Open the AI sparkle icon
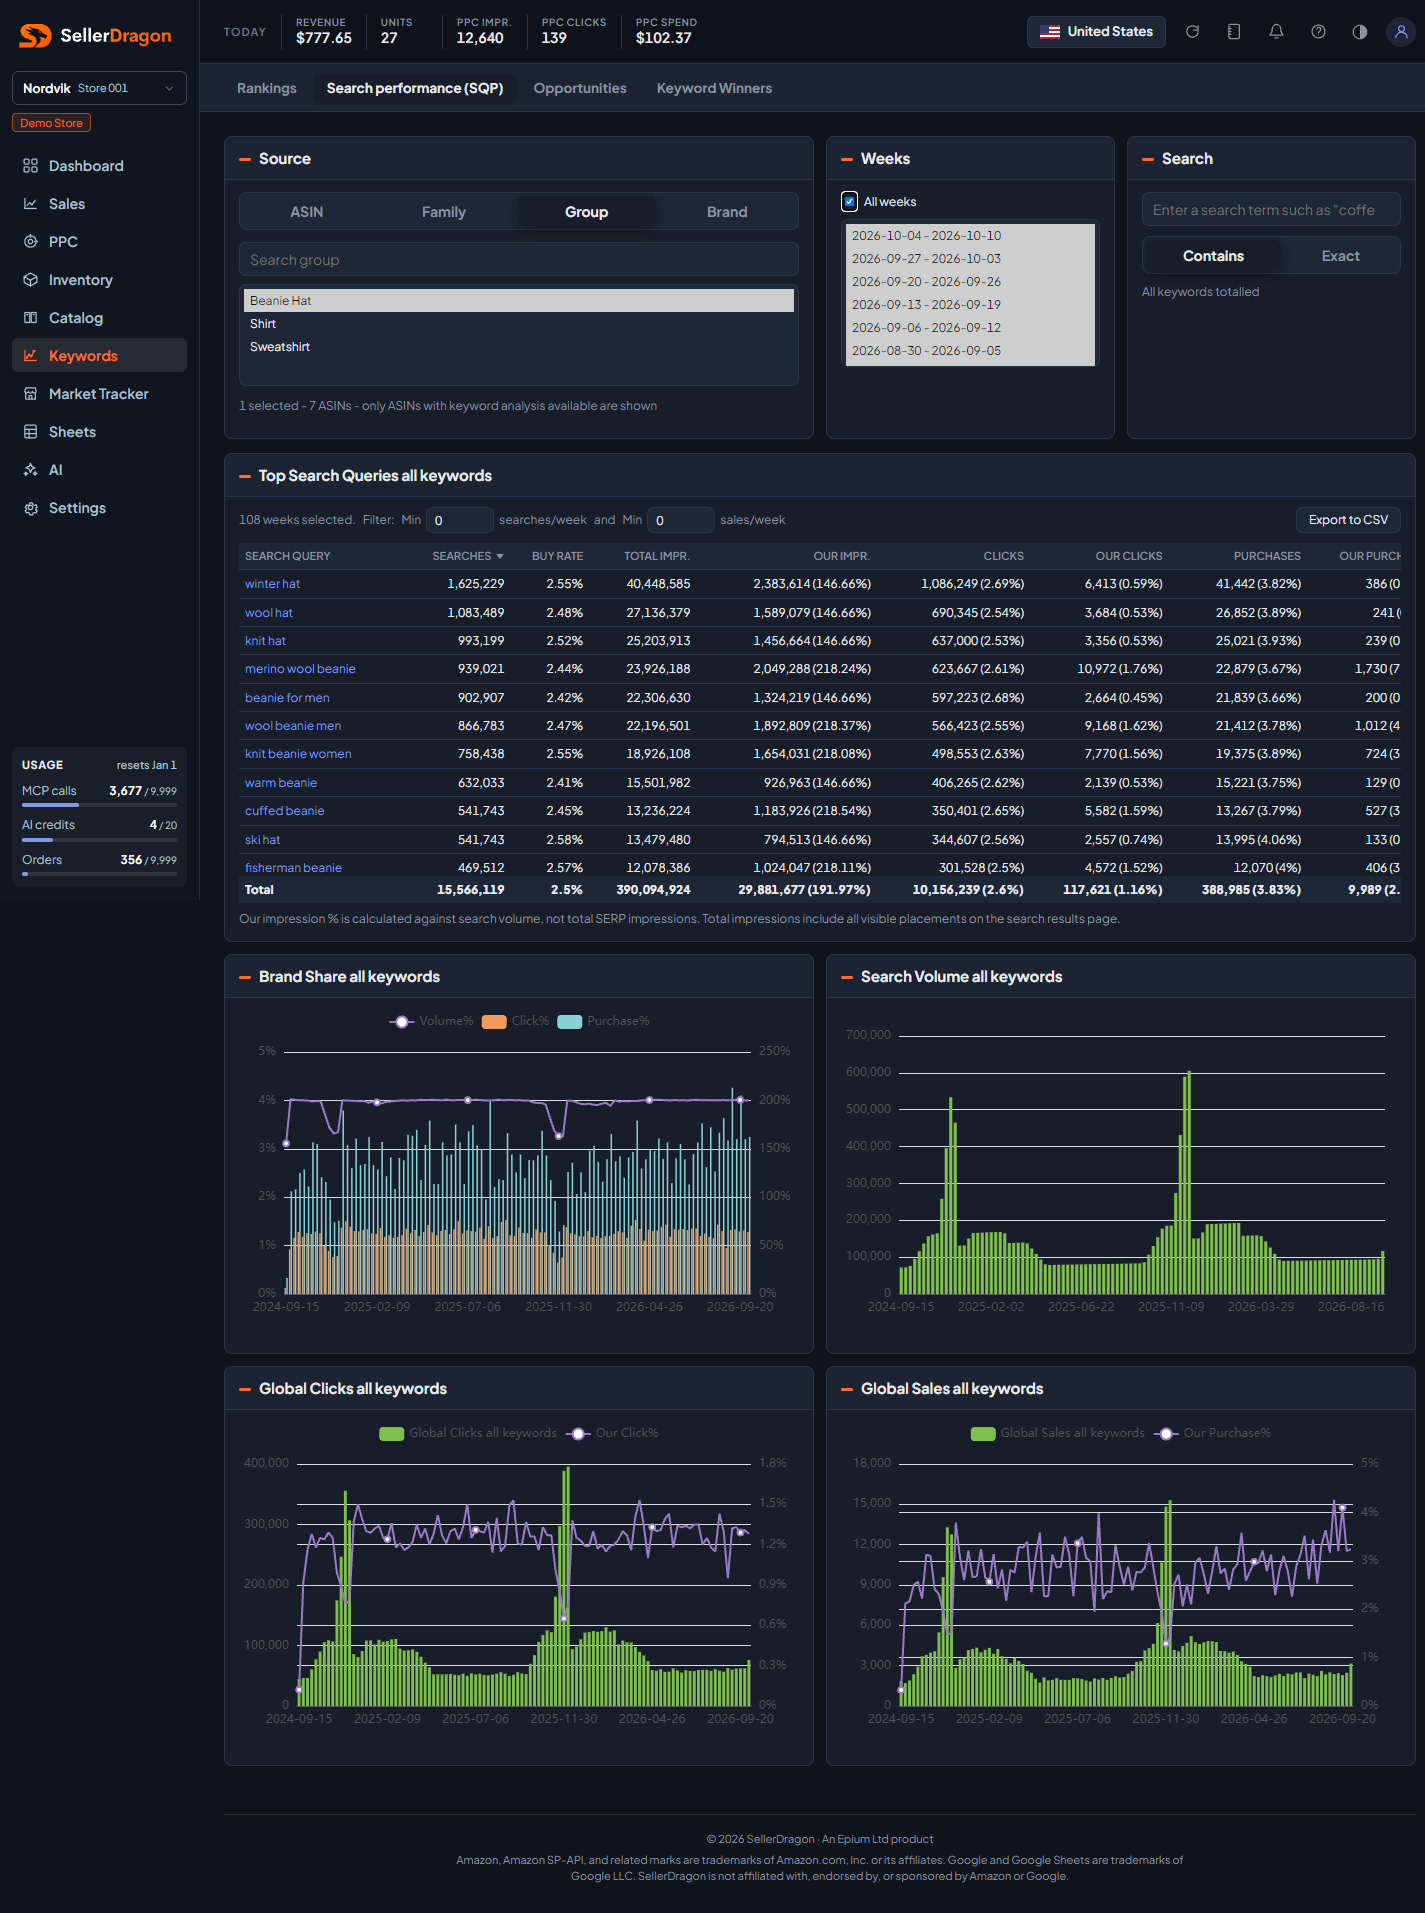Viewport: 1425px width, 1913px height. pyautogui.click(x=31, y=470)
